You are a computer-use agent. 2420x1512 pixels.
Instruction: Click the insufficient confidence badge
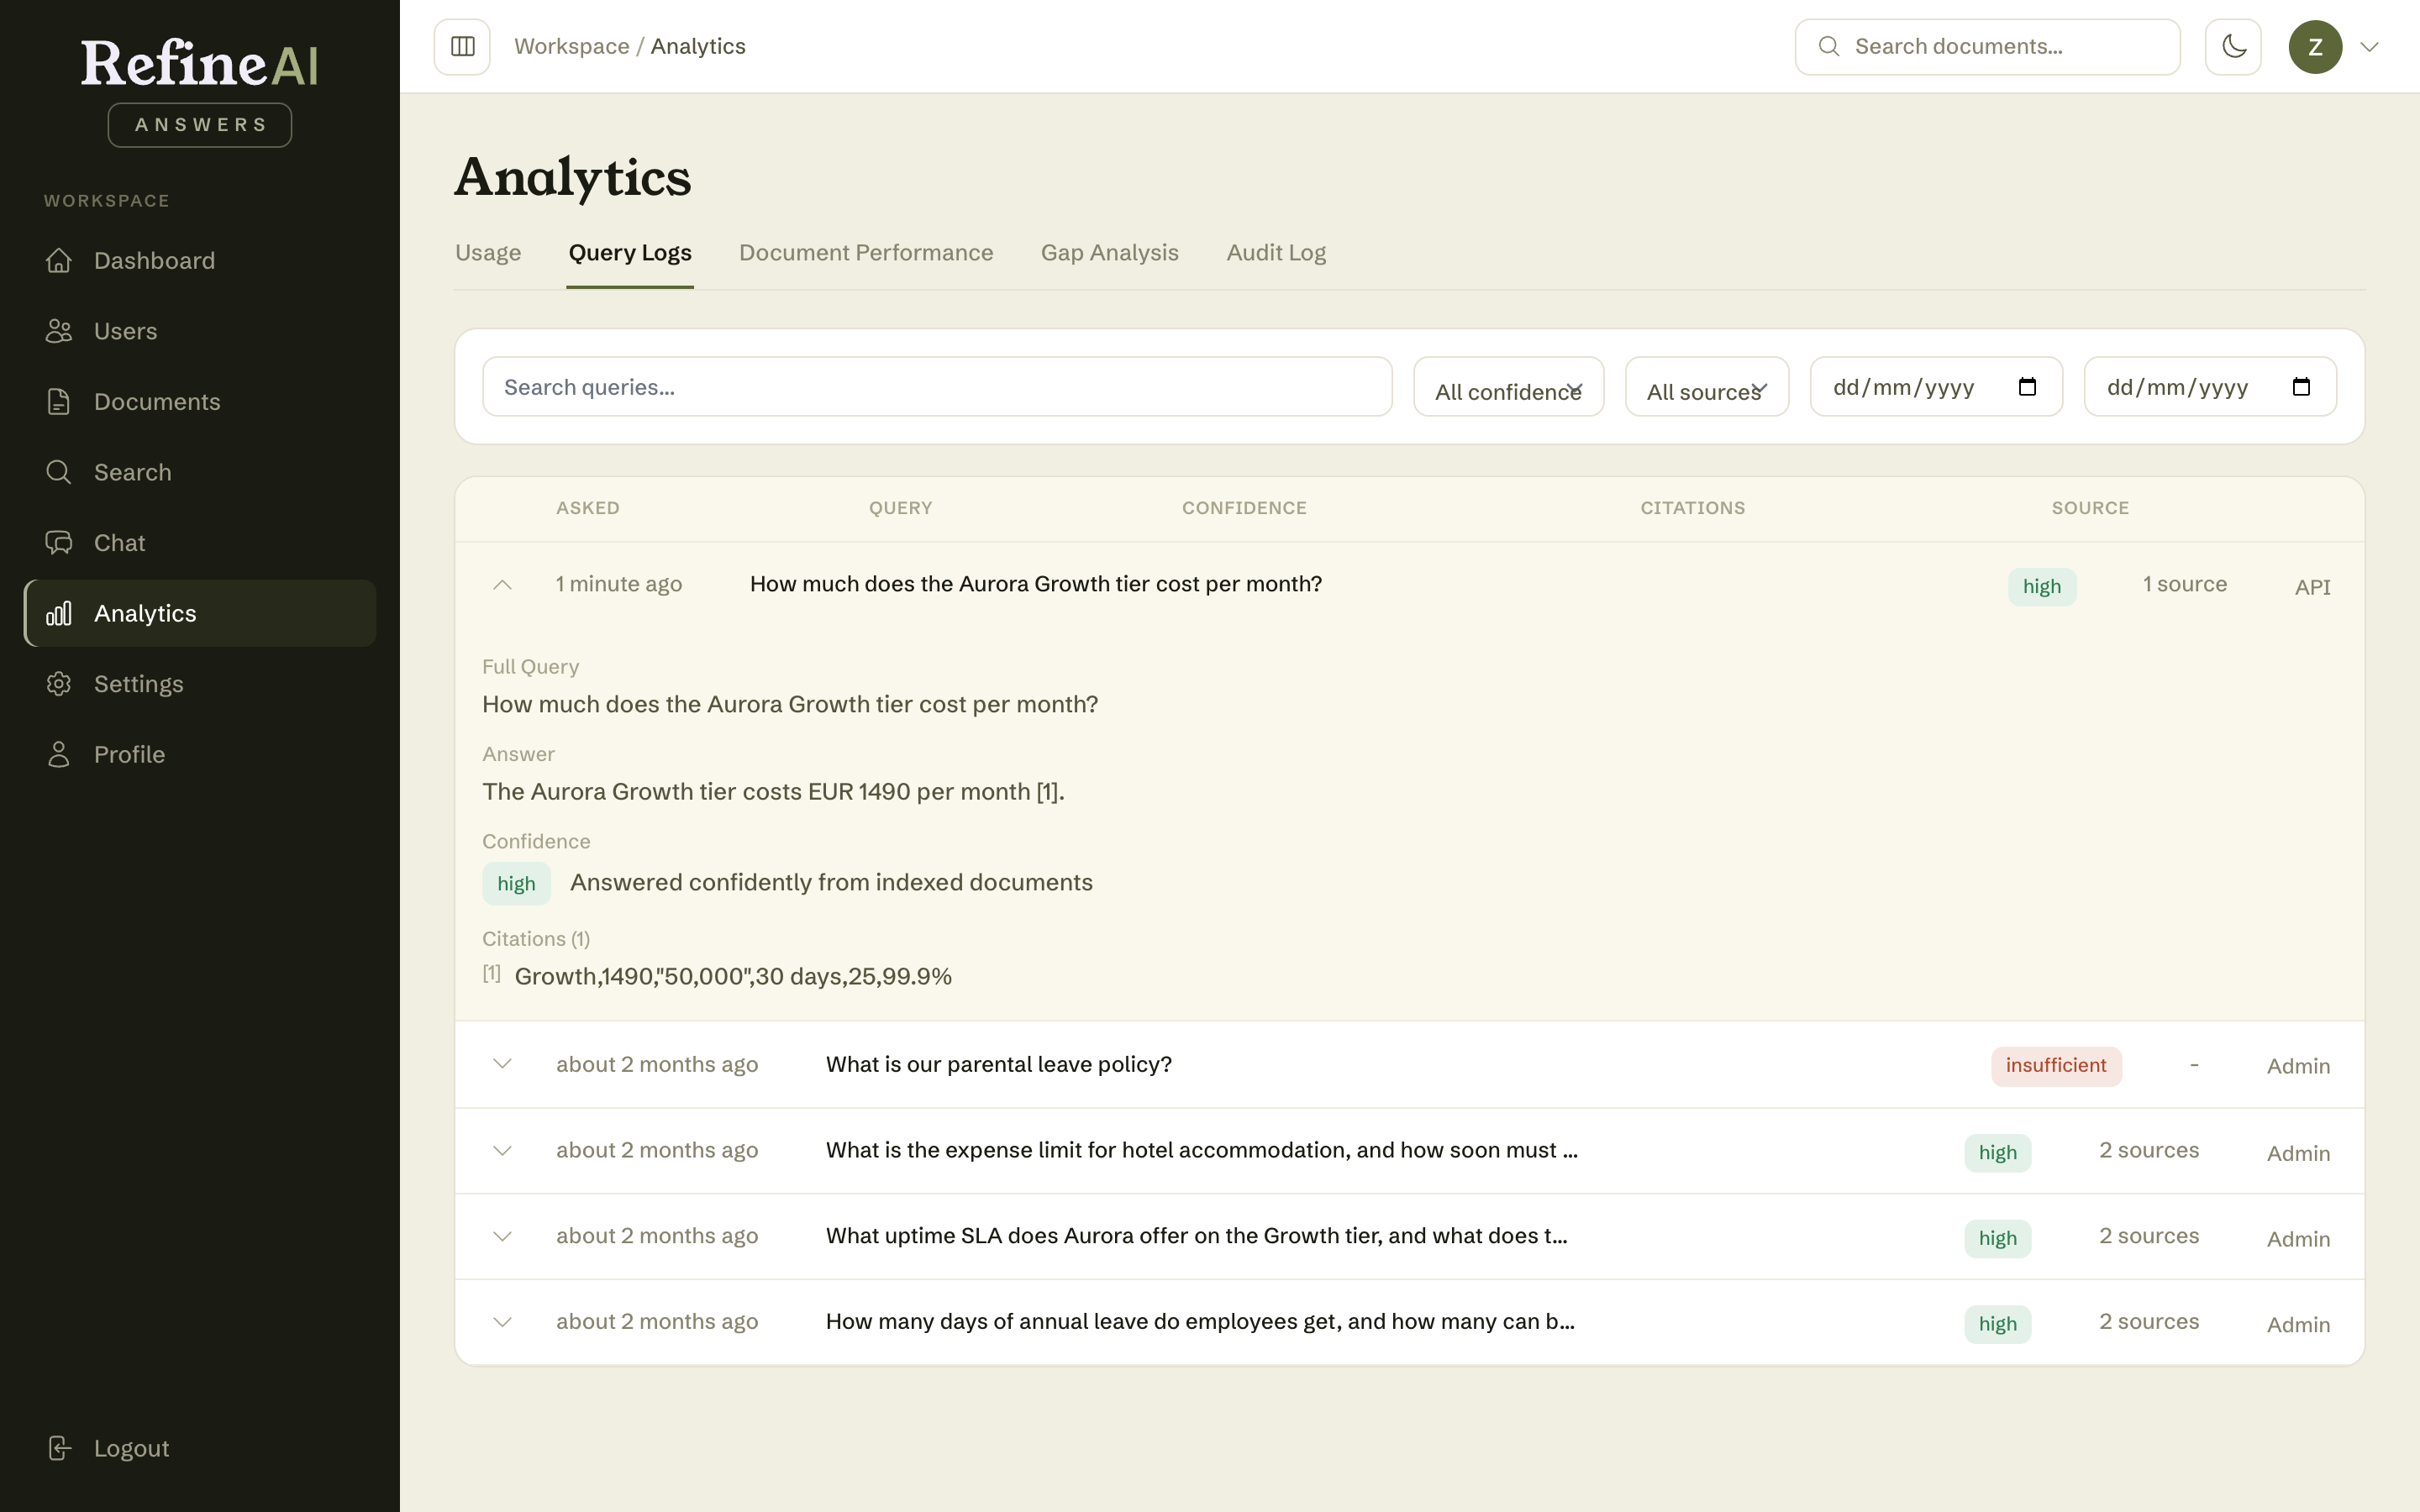pyautogui.click(x=2056, y=1066)
